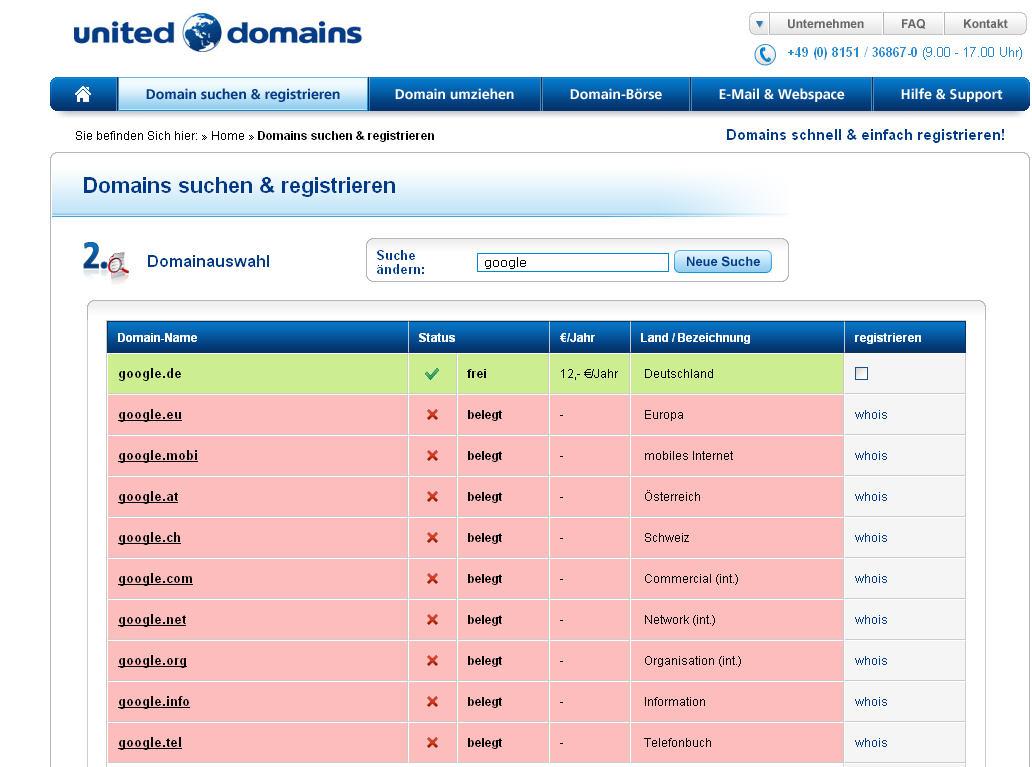The height and width of the screenshot is (767, 1032).
Task: Open the FAQ page
Action: (x=913, y=24)
